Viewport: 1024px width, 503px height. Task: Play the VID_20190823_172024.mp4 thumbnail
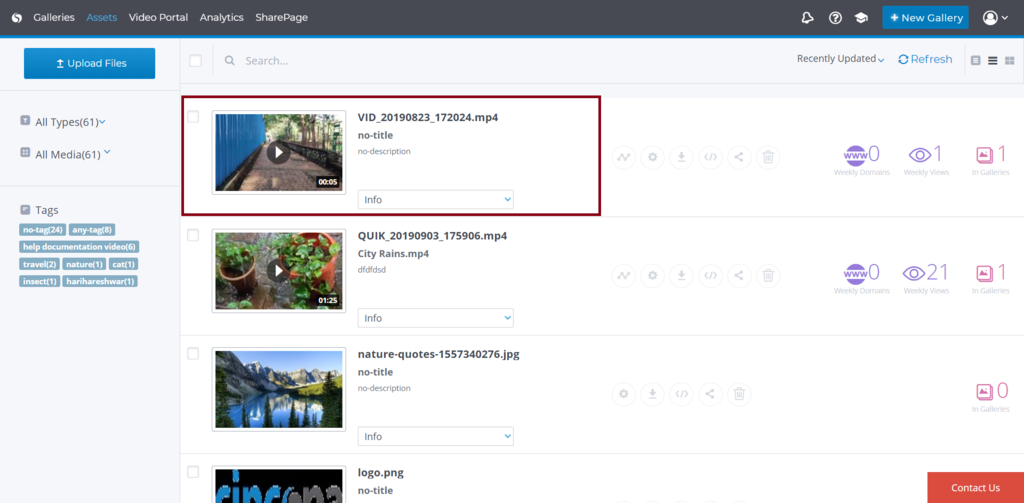tap(279, 152)
